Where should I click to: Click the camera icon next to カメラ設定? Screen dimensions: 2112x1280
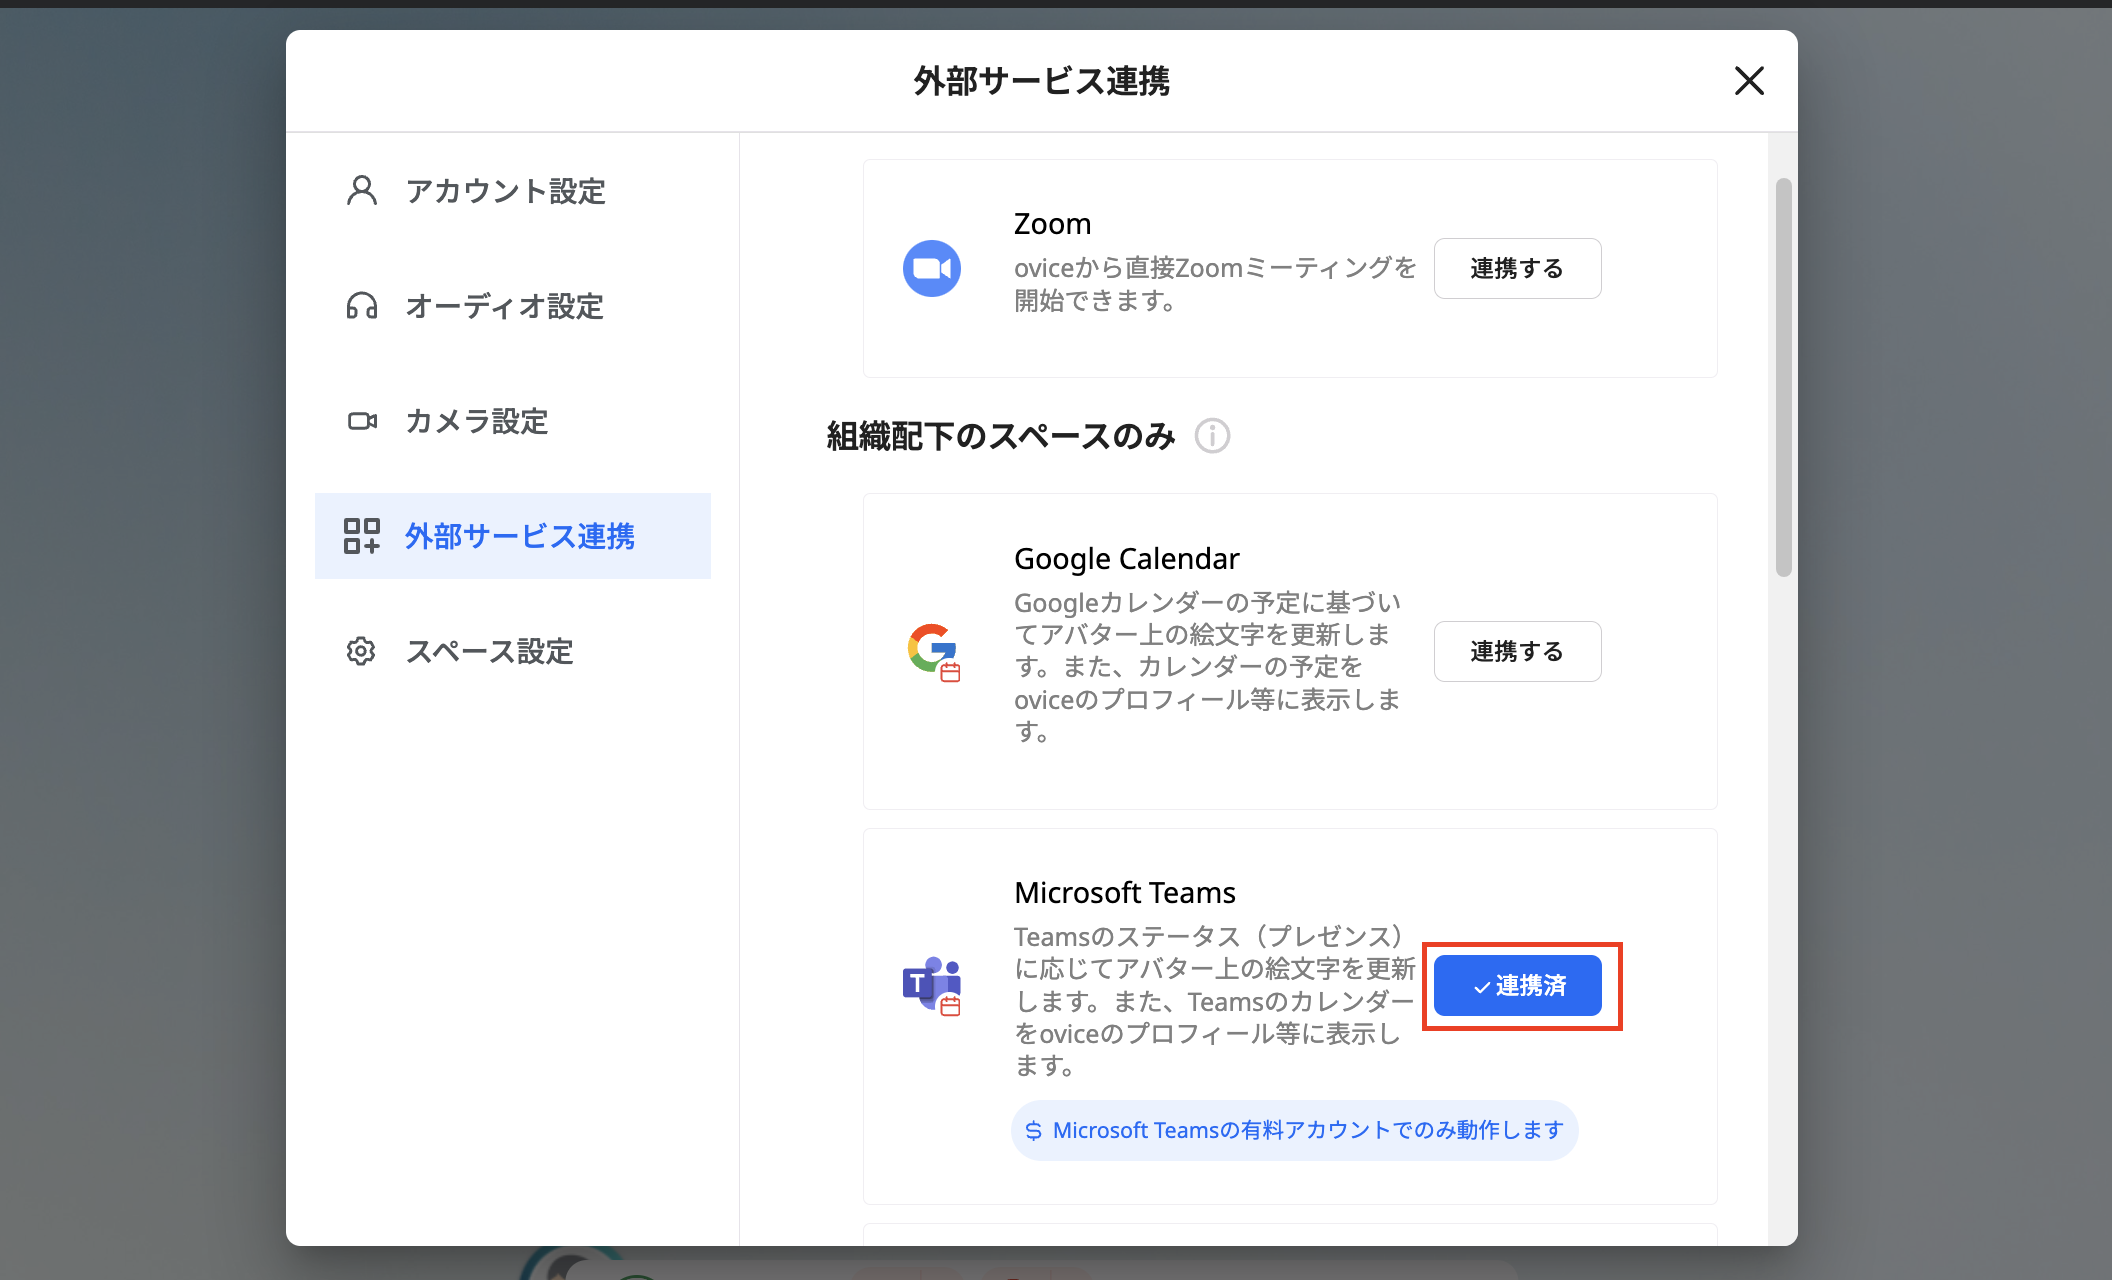(361, 421)
